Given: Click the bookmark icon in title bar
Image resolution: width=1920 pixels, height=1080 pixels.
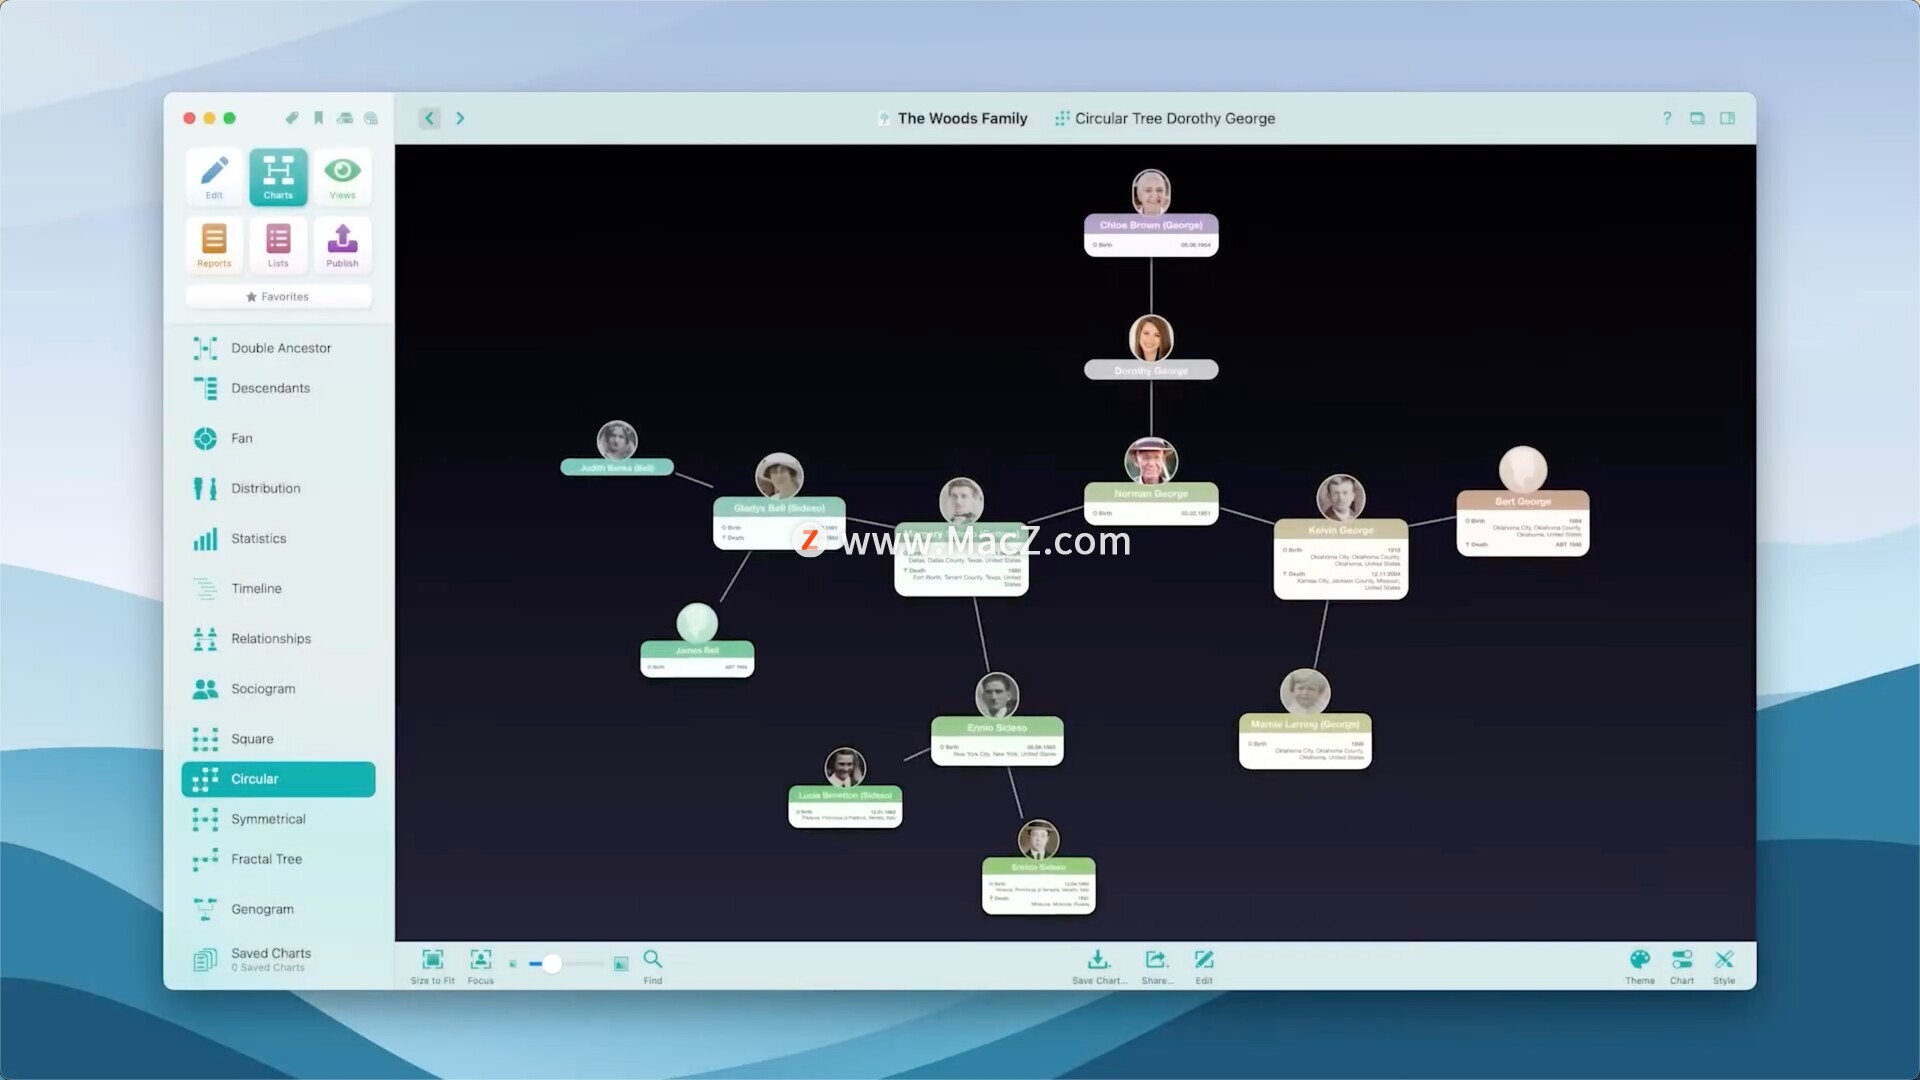Looking at the screenshot, I should 318,118.
